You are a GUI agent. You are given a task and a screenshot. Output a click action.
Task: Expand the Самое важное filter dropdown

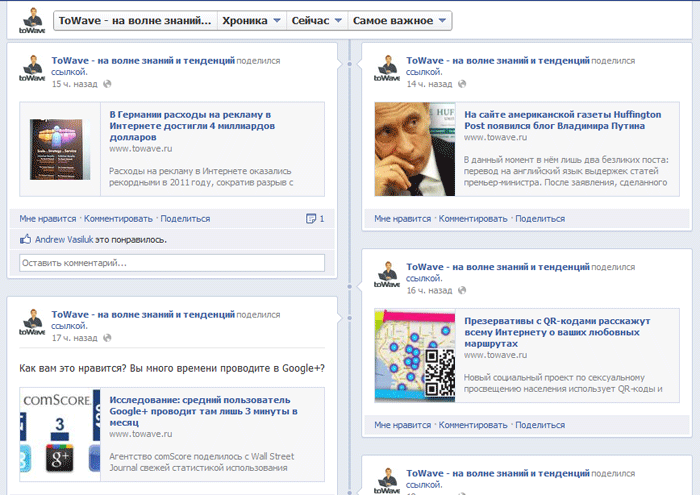pos(400,21)
